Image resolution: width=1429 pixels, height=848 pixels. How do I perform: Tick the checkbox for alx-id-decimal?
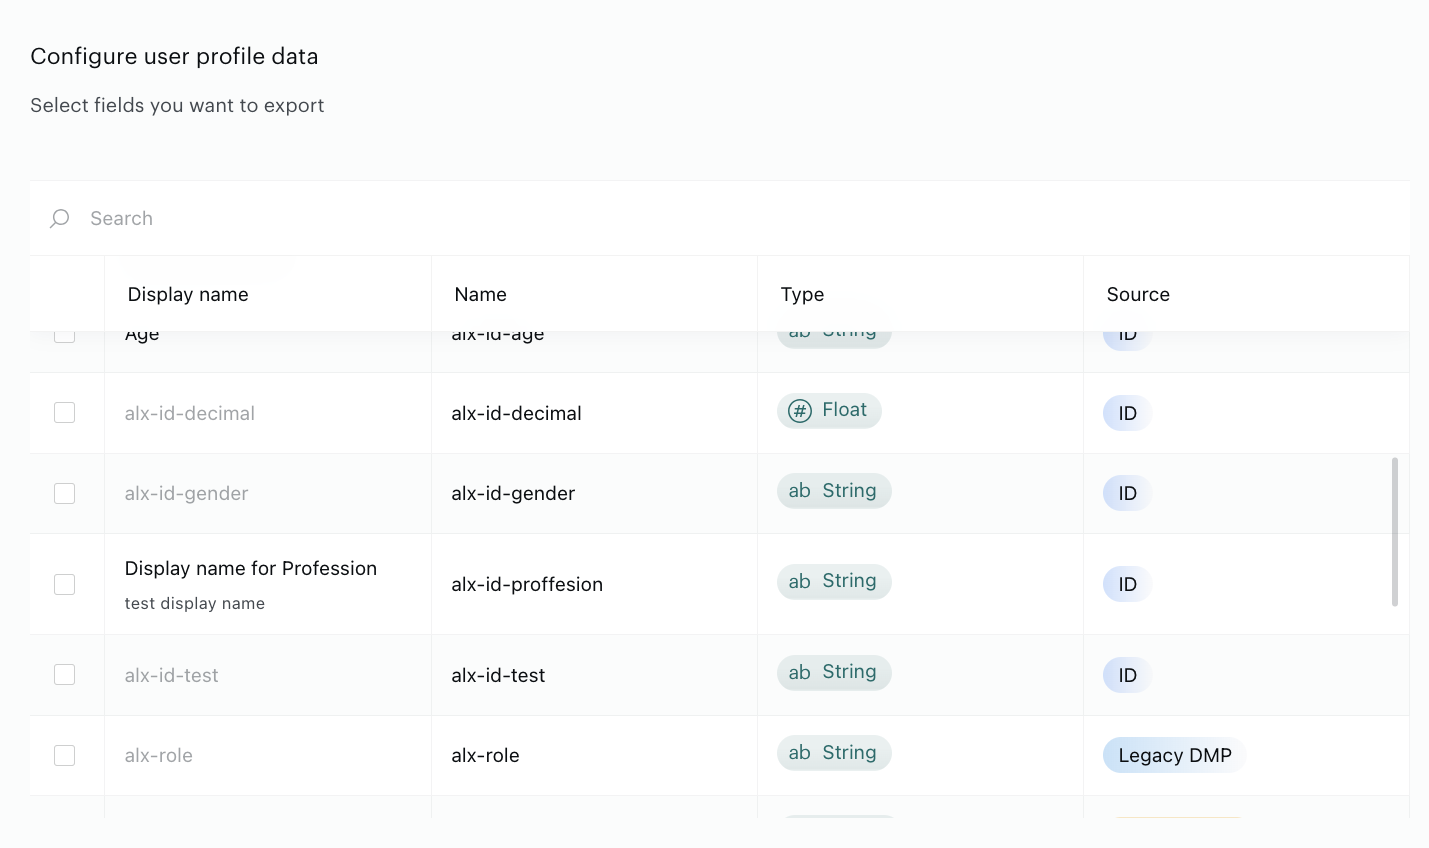[64, 413]
